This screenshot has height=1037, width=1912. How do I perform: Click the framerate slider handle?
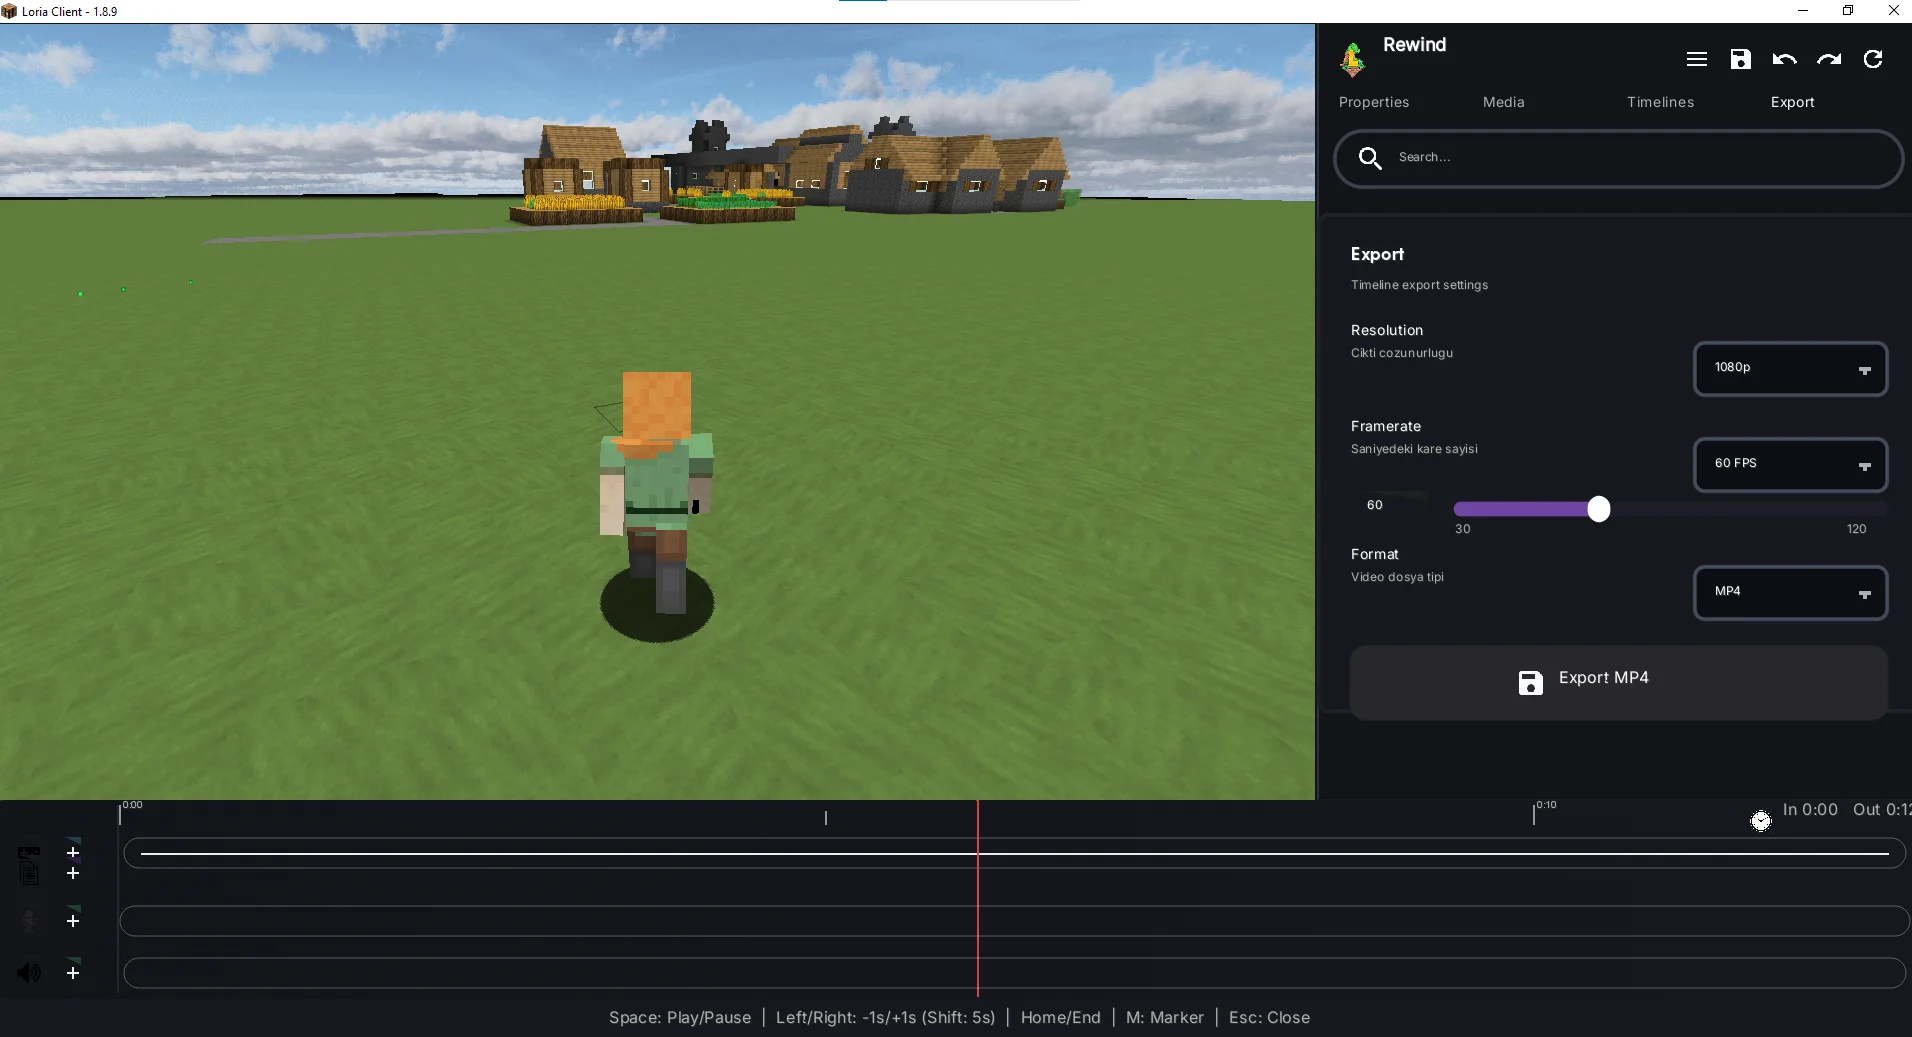coord(1599,509)
